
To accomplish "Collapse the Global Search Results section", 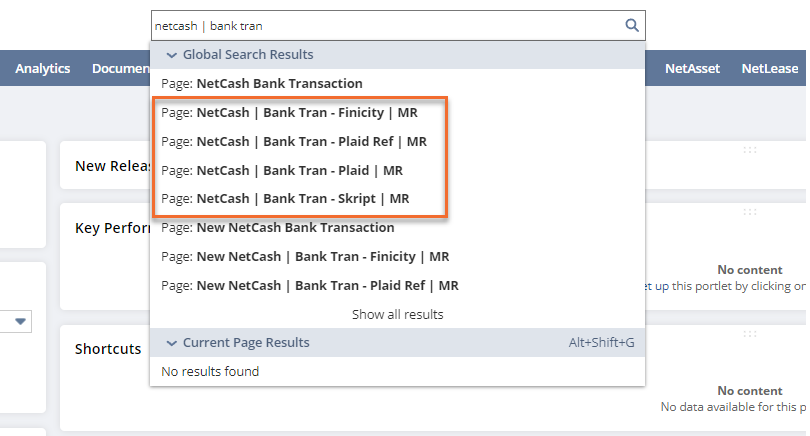I will 172,55.
